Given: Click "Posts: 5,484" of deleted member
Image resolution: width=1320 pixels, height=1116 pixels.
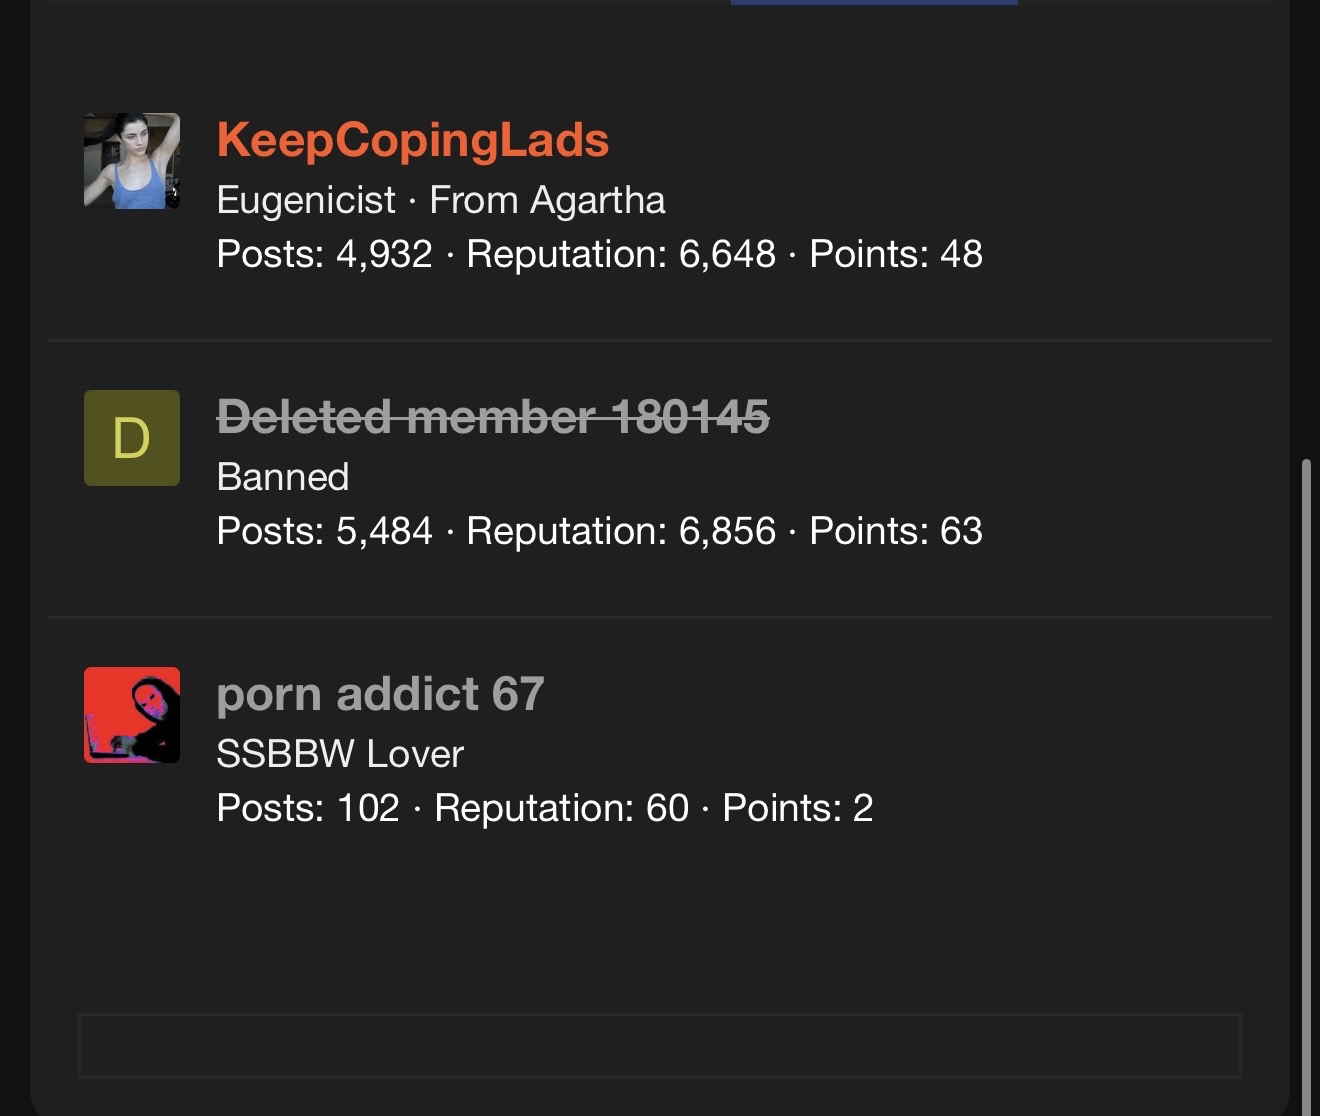Looking at the screenshot, I should pos(324,531).
